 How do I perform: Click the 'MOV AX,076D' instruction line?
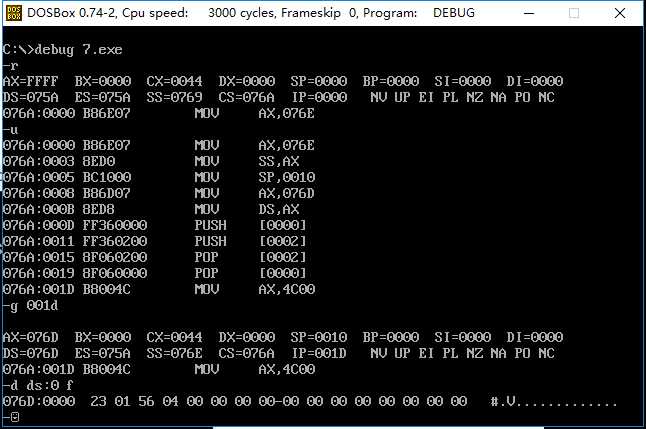pos(159,193)
